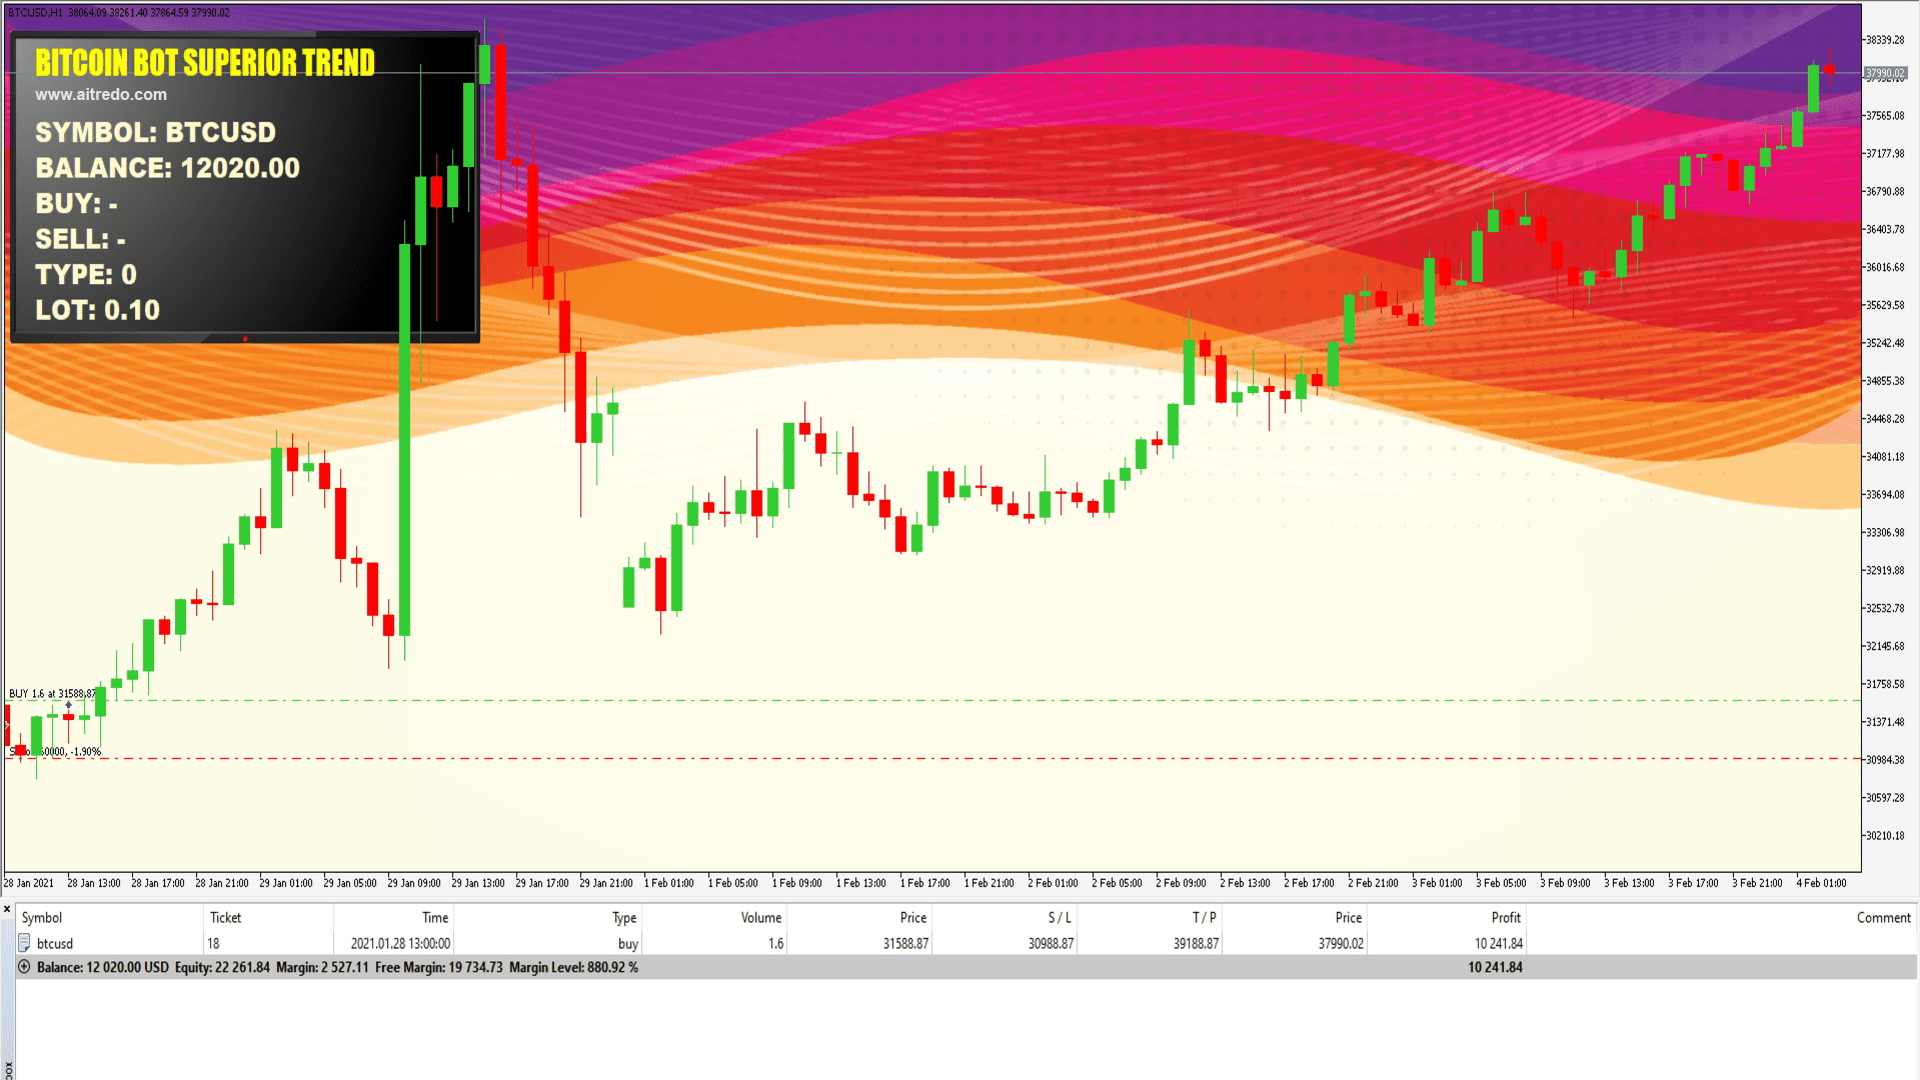
Task: Click the S / L column header
Action: tap(1059, 917)
